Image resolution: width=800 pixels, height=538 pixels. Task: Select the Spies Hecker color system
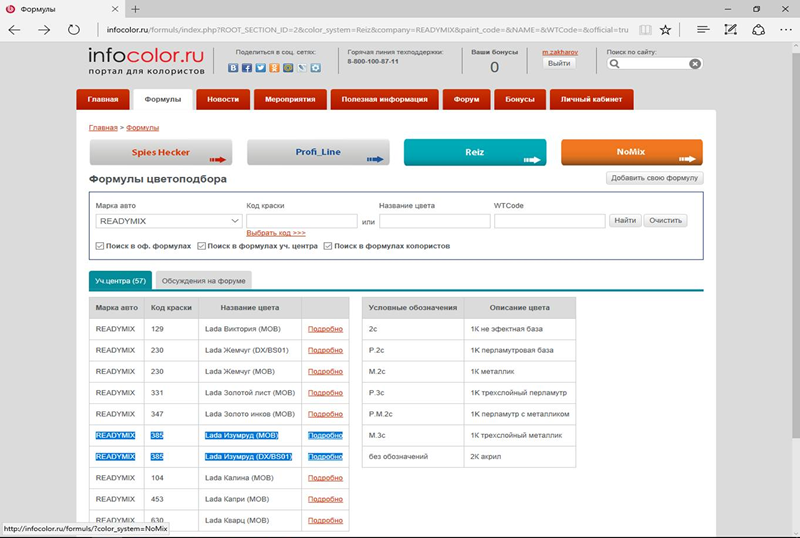pyautogui.click(x=161, y=152)
